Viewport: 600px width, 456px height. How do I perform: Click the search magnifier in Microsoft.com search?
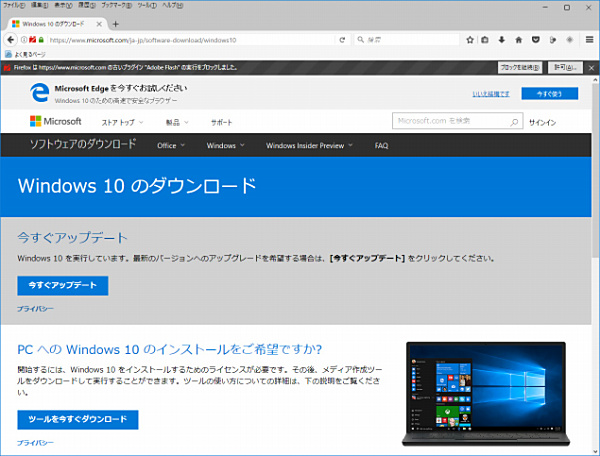coord(514,122)
